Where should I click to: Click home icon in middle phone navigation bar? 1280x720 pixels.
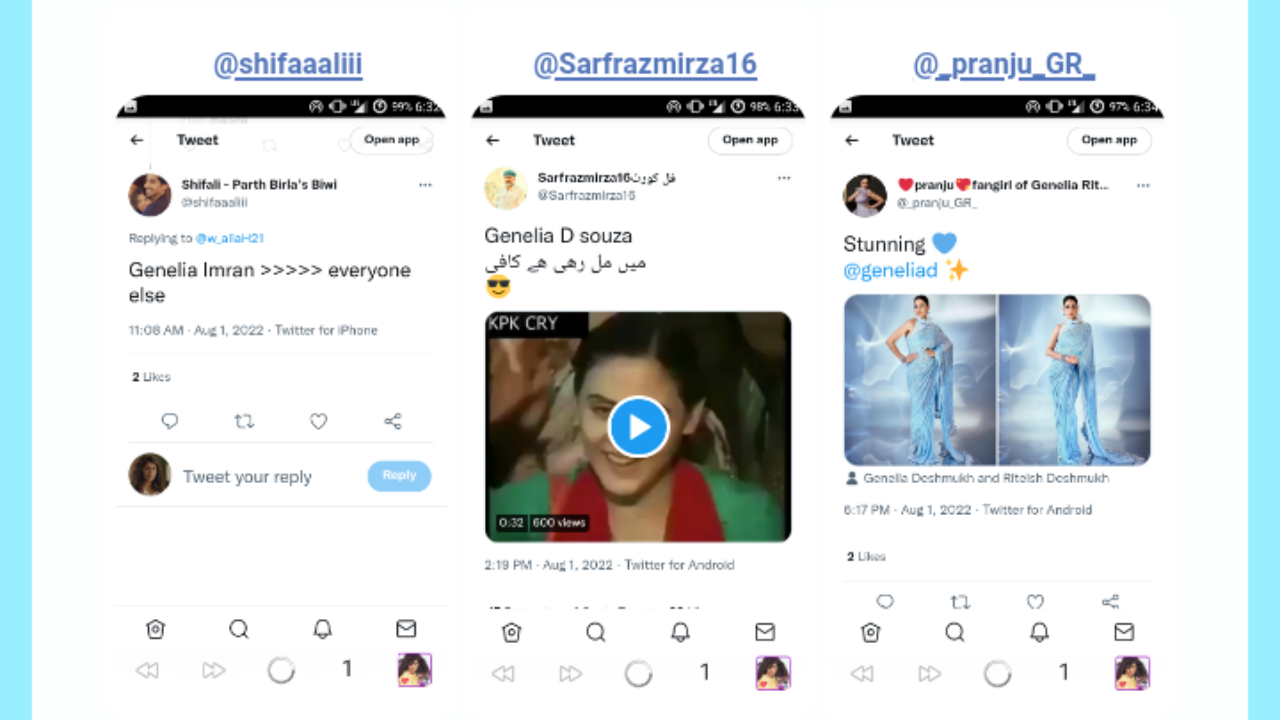[x=511, y=631]
